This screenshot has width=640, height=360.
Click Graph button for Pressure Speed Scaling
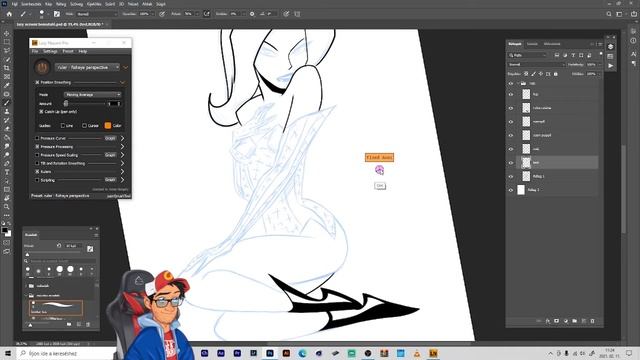click(x=110, y=155)
